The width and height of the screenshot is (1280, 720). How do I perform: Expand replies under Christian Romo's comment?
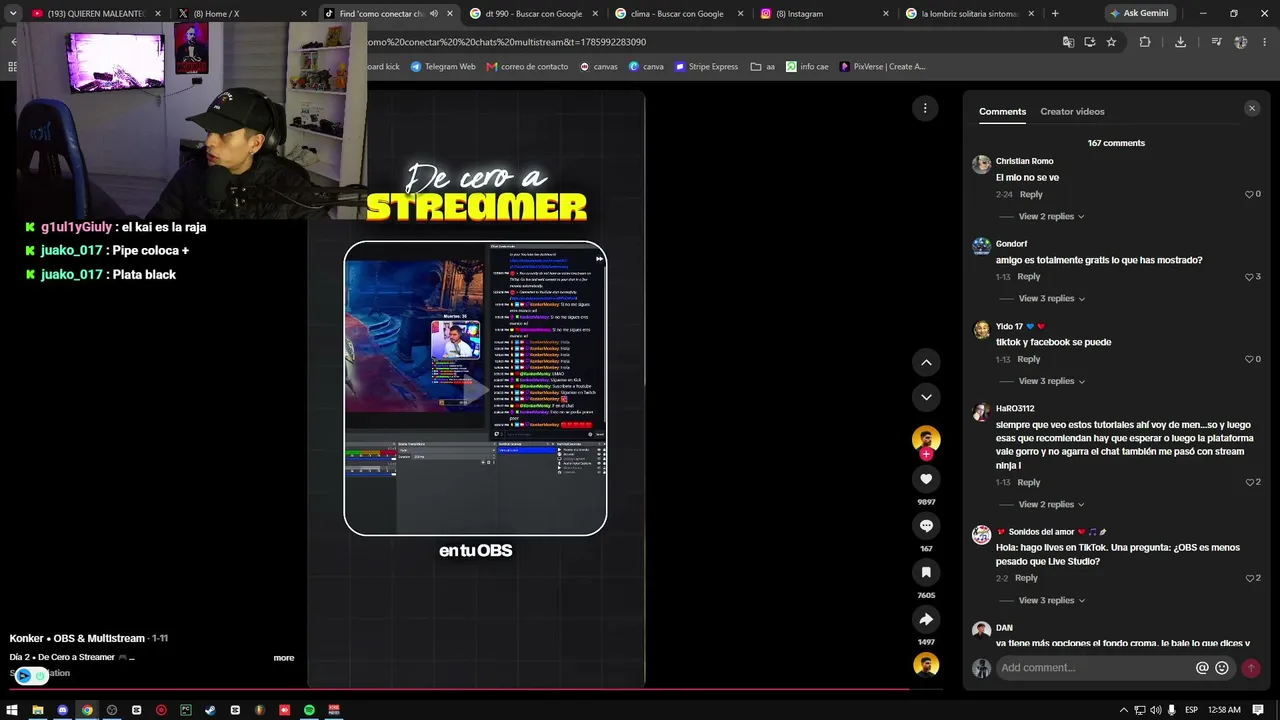coord(1051,217)
